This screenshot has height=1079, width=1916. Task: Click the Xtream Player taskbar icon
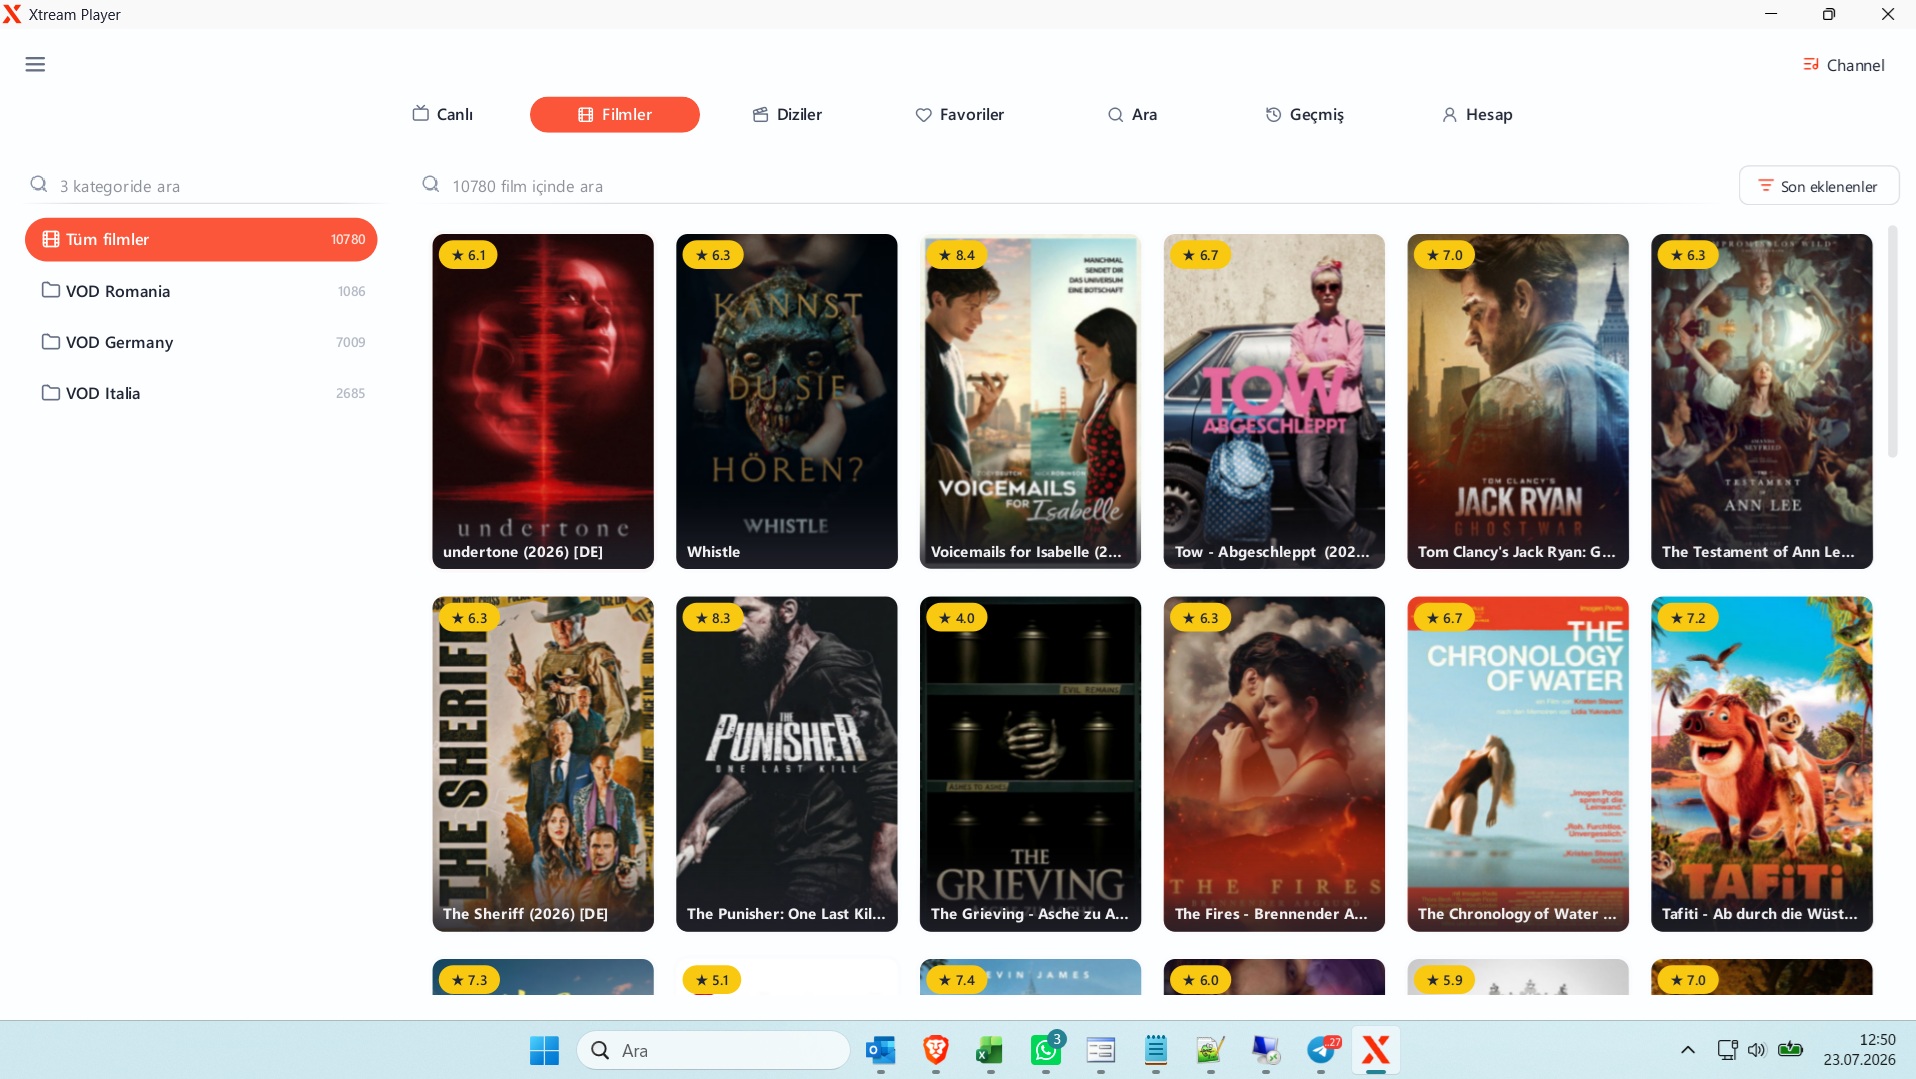[1376, 1050]
